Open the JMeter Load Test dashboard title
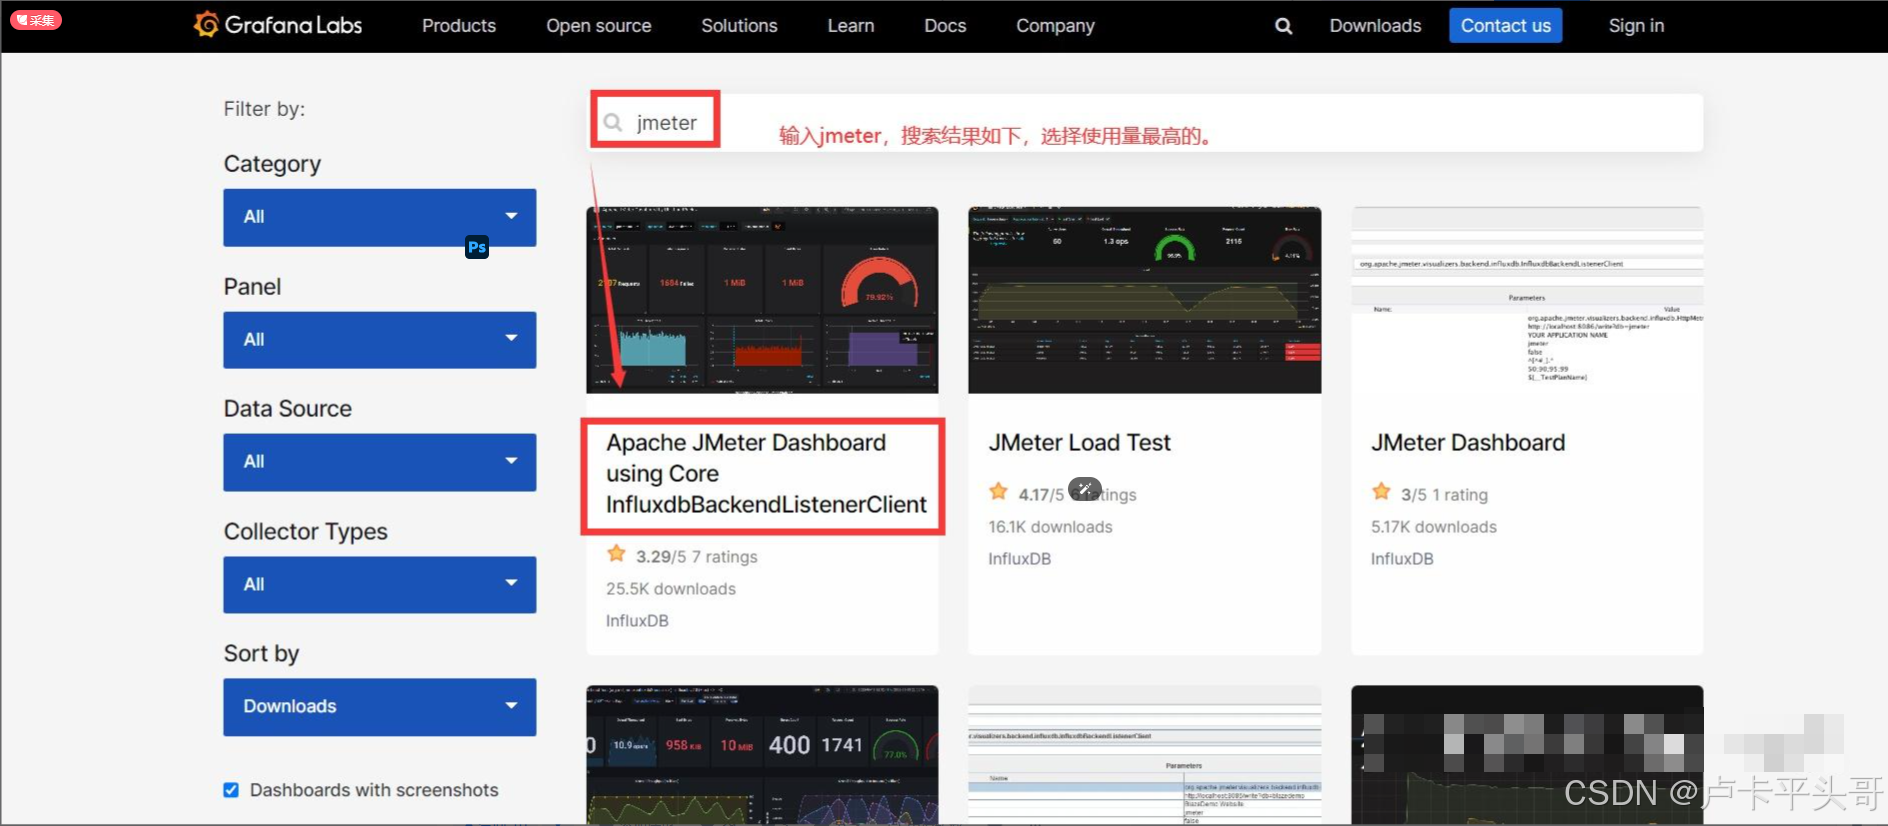Image resolution: width=1888 pixels, height=826 pixels. click(x=1080, y=443)
